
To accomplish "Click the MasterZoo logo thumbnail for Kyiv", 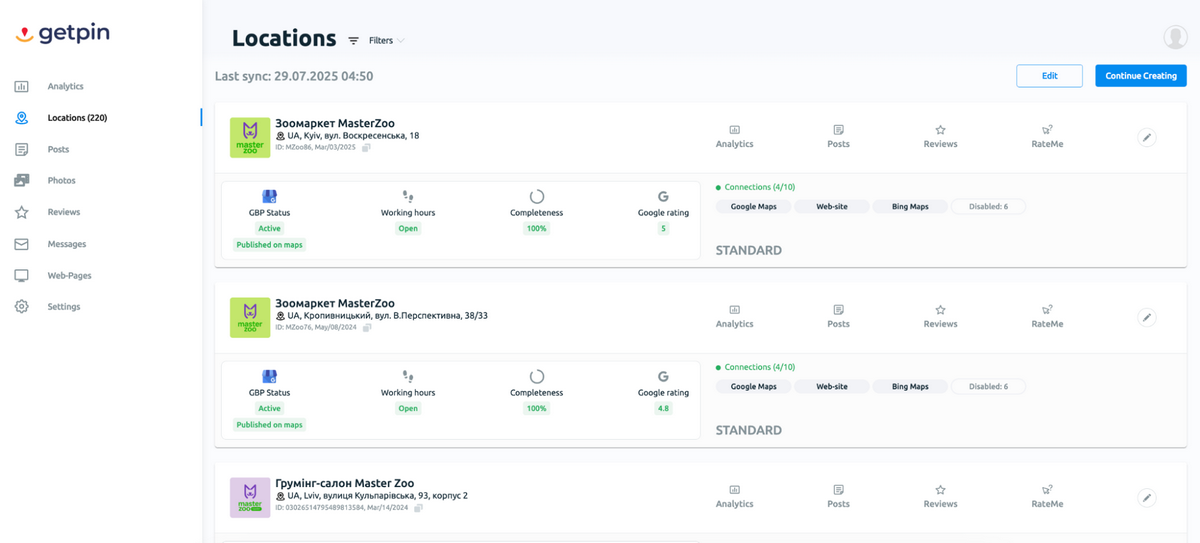I will (250, 138).
